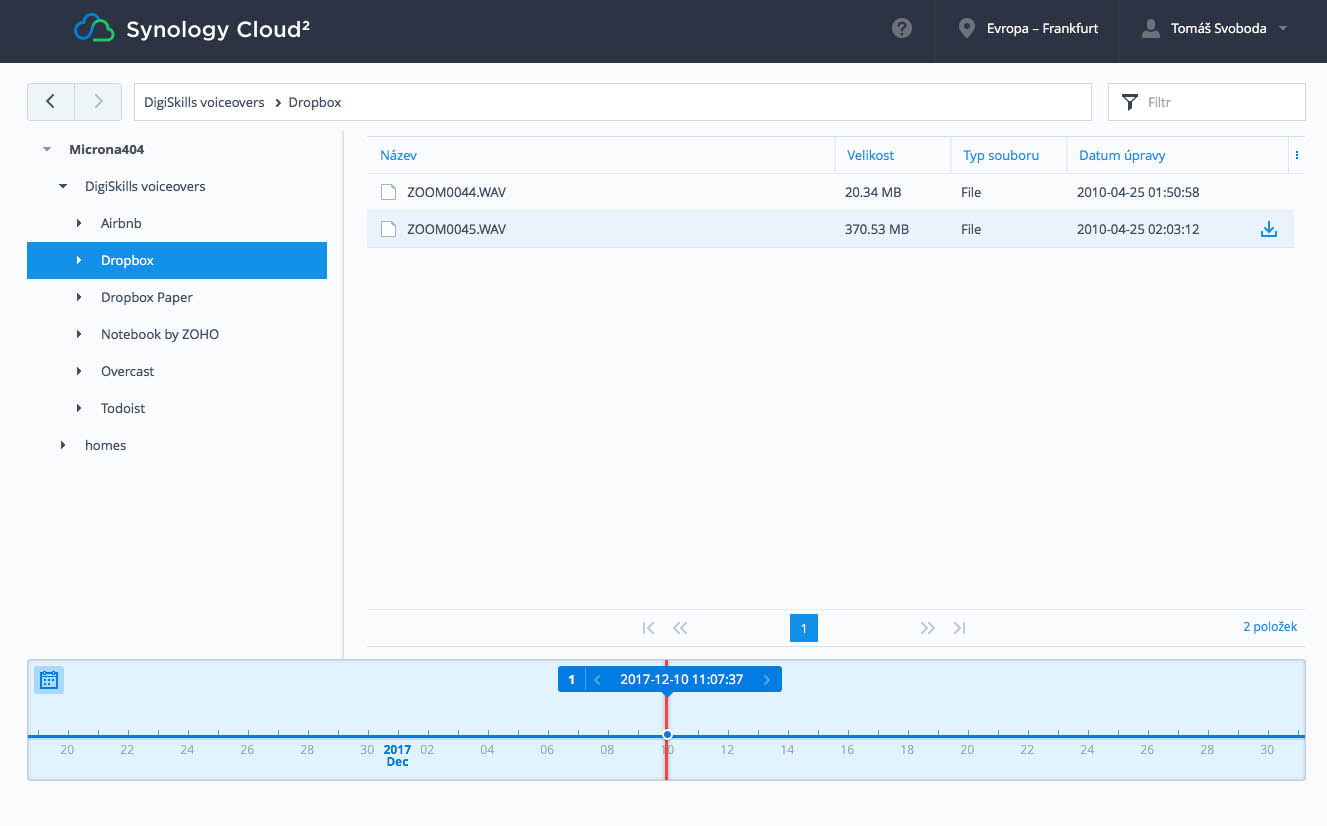Open the Tomáš Svoboda user dropdown
The width and height of the screenshot is (1327, 826).
pos(1213,29)
